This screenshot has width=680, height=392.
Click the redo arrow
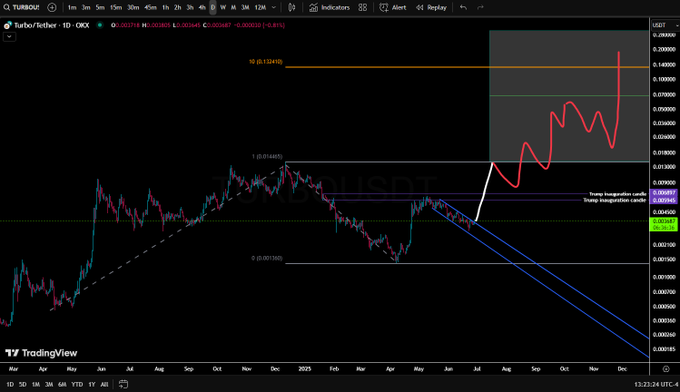tap(480, 7)
